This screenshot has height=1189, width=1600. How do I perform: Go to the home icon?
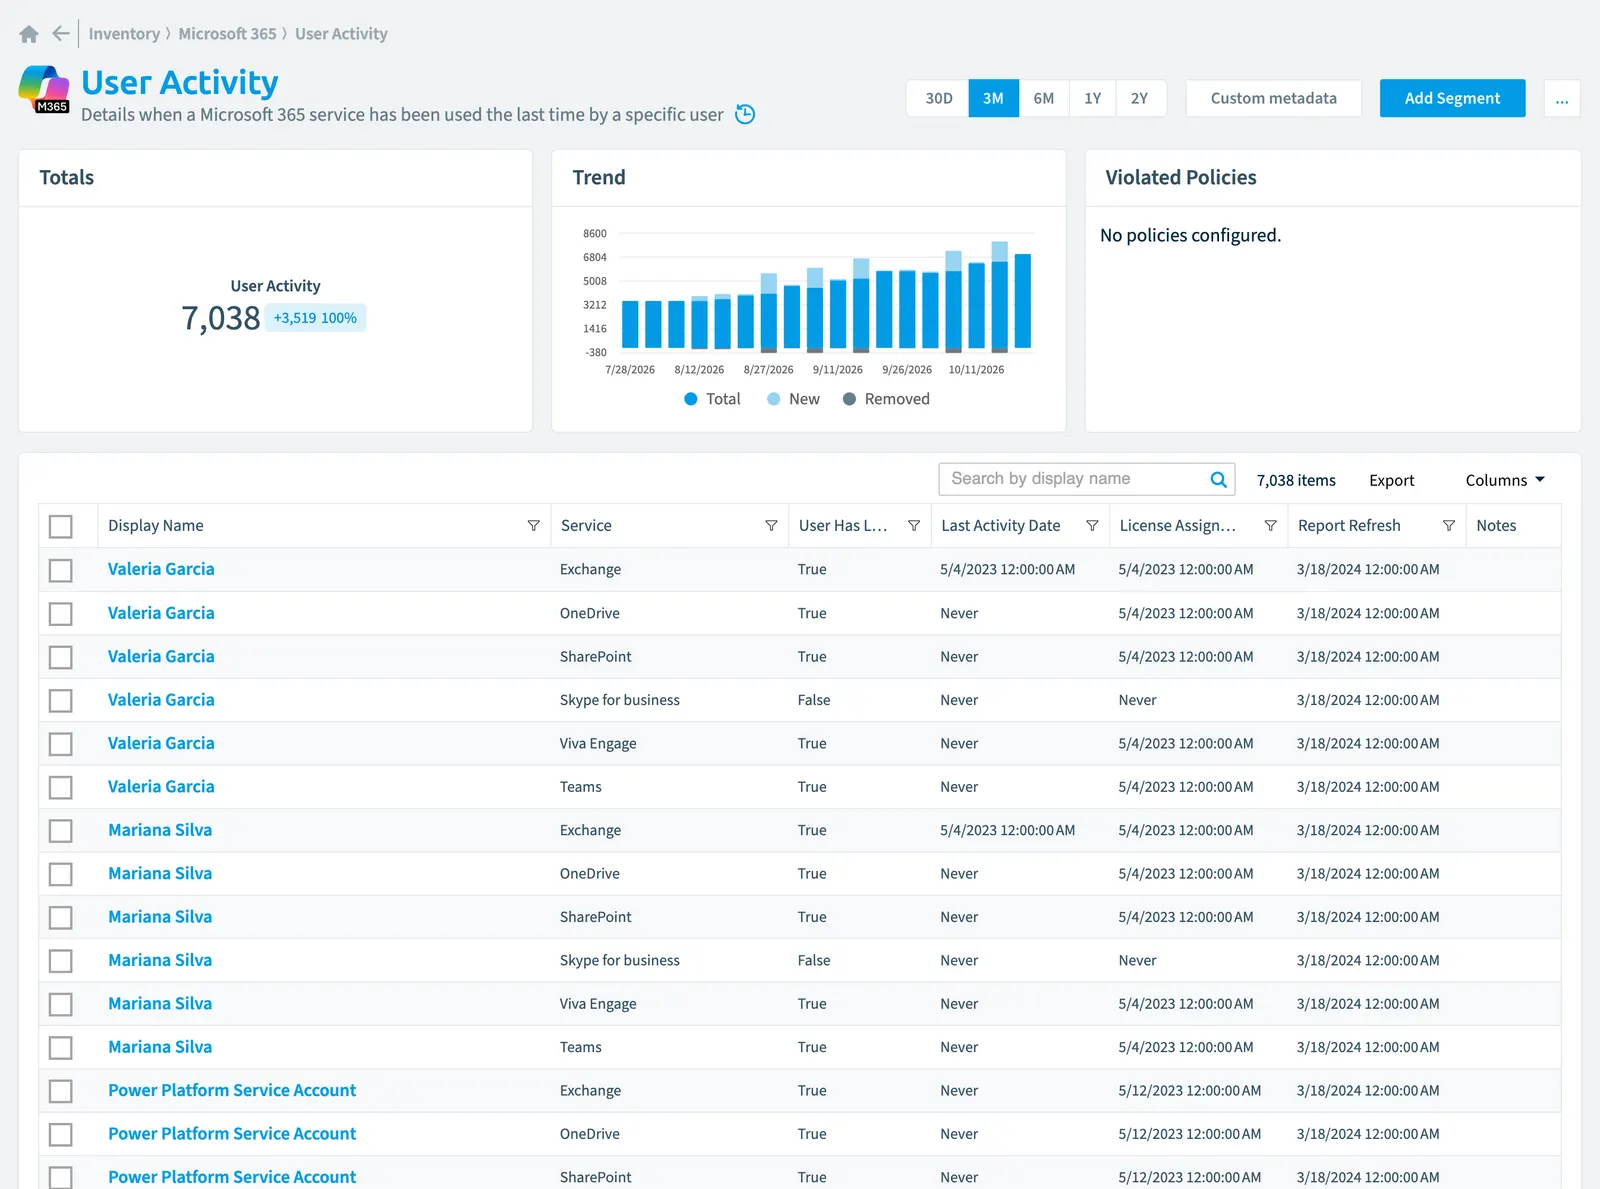pyautogui.click(x=29, y=34)
